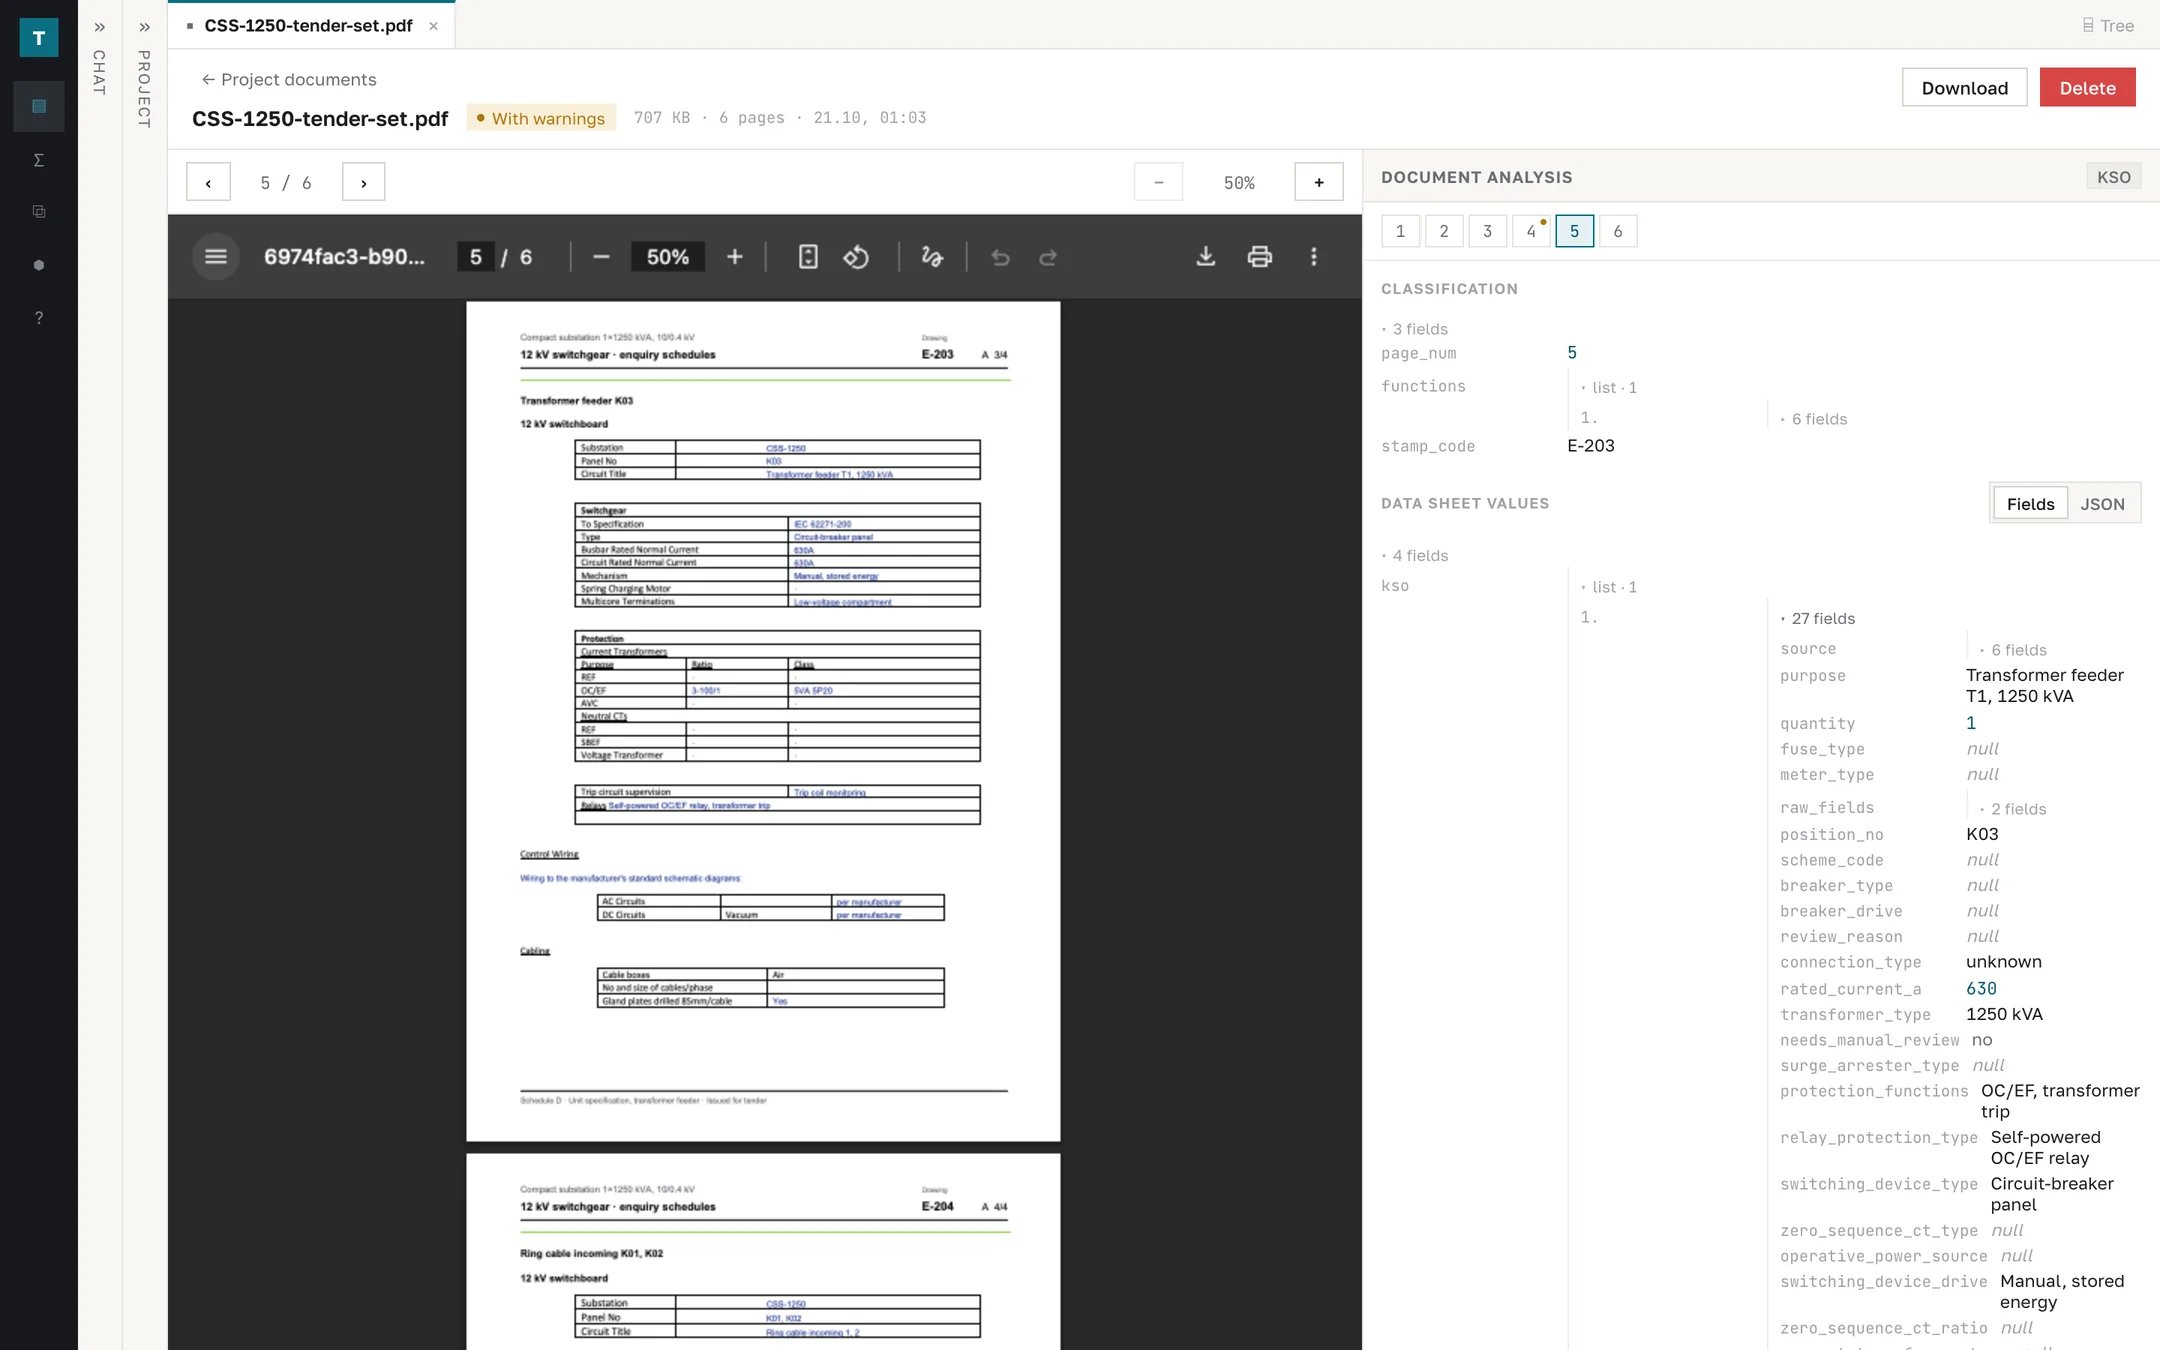Open the hexagon sidebar icon
The width and height of the screenshot is (2160, 1350).
point(39,265)
